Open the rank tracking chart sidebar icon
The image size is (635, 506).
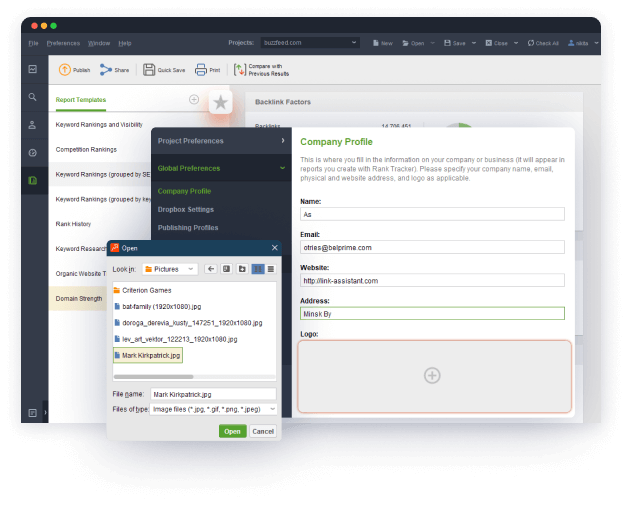pos(33,69)
